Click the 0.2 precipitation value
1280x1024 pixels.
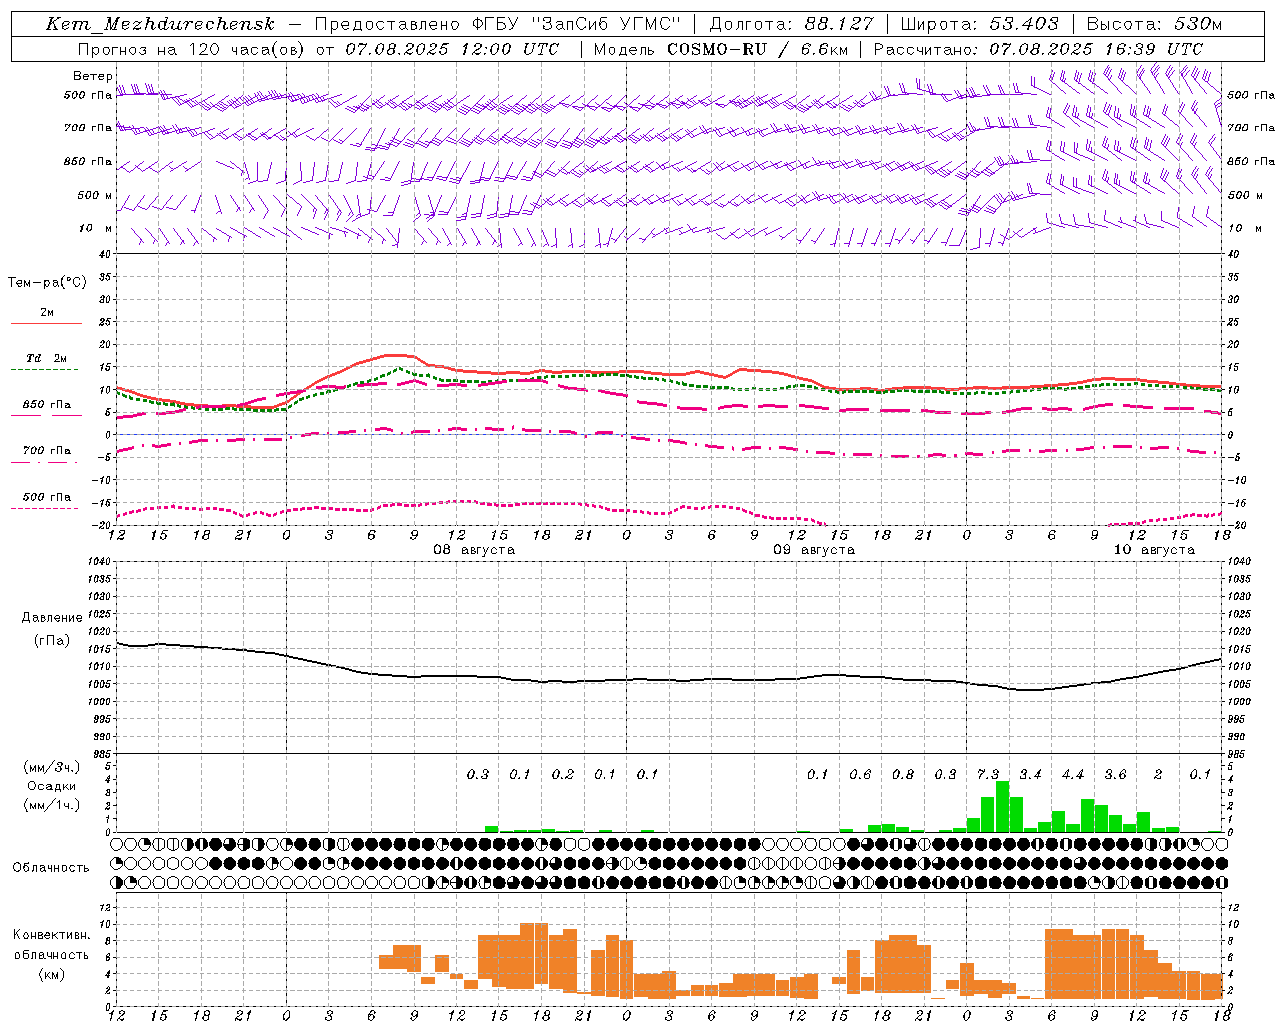click(x=563, y=774)
